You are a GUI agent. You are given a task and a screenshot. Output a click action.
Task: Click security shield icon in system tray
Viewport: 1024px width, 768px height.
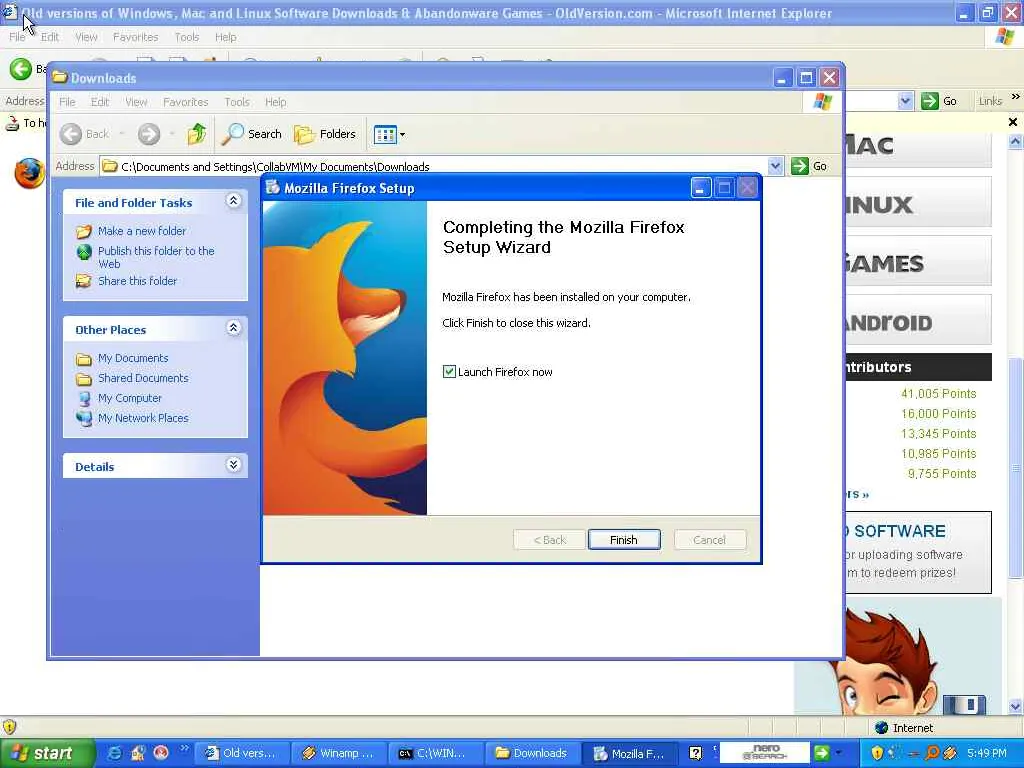(877, 753)
